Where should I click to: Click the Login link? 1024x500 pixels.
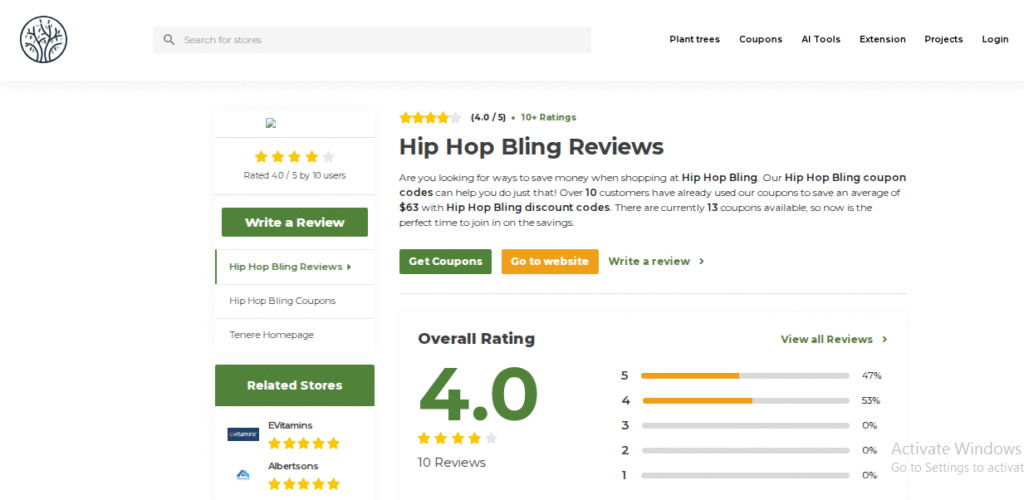995,39
